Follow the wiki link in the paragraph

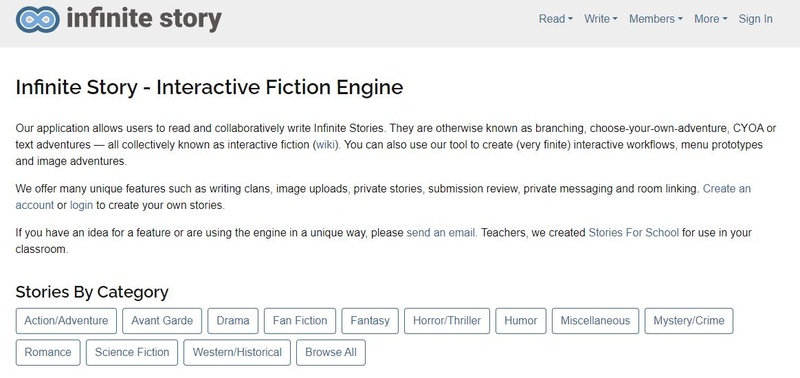326,145
